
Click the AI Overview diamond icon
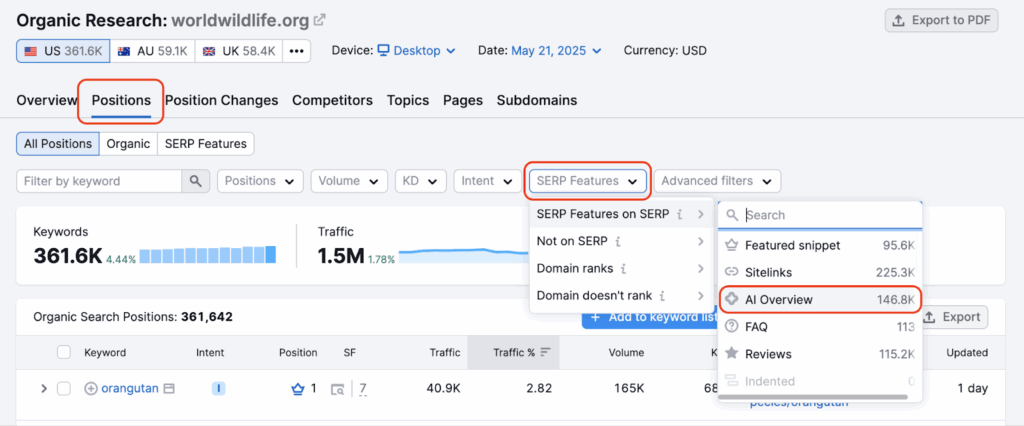[731, 299]
